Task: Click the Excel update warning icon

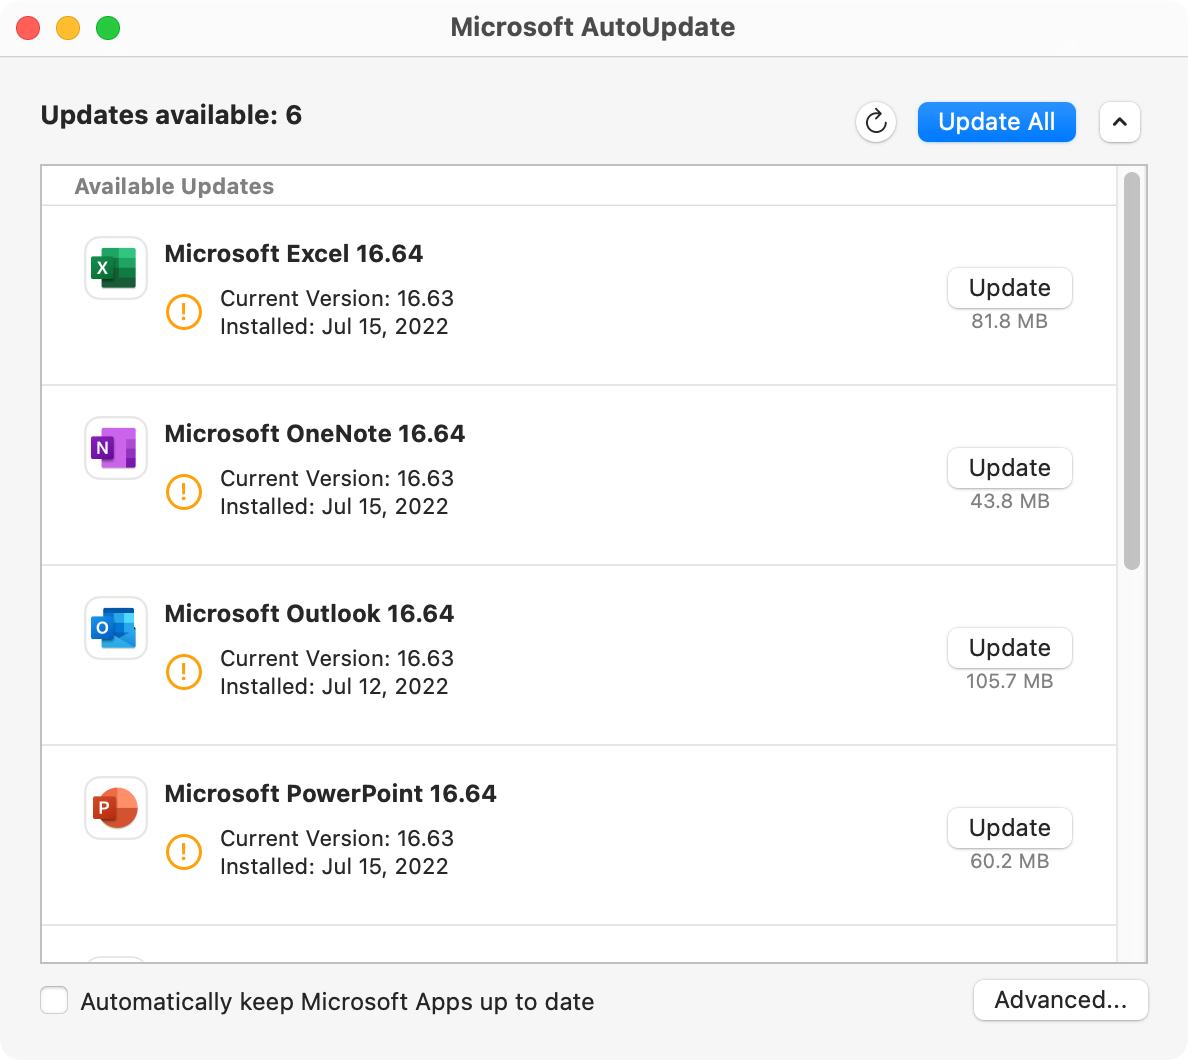Action: coord(184,312)
